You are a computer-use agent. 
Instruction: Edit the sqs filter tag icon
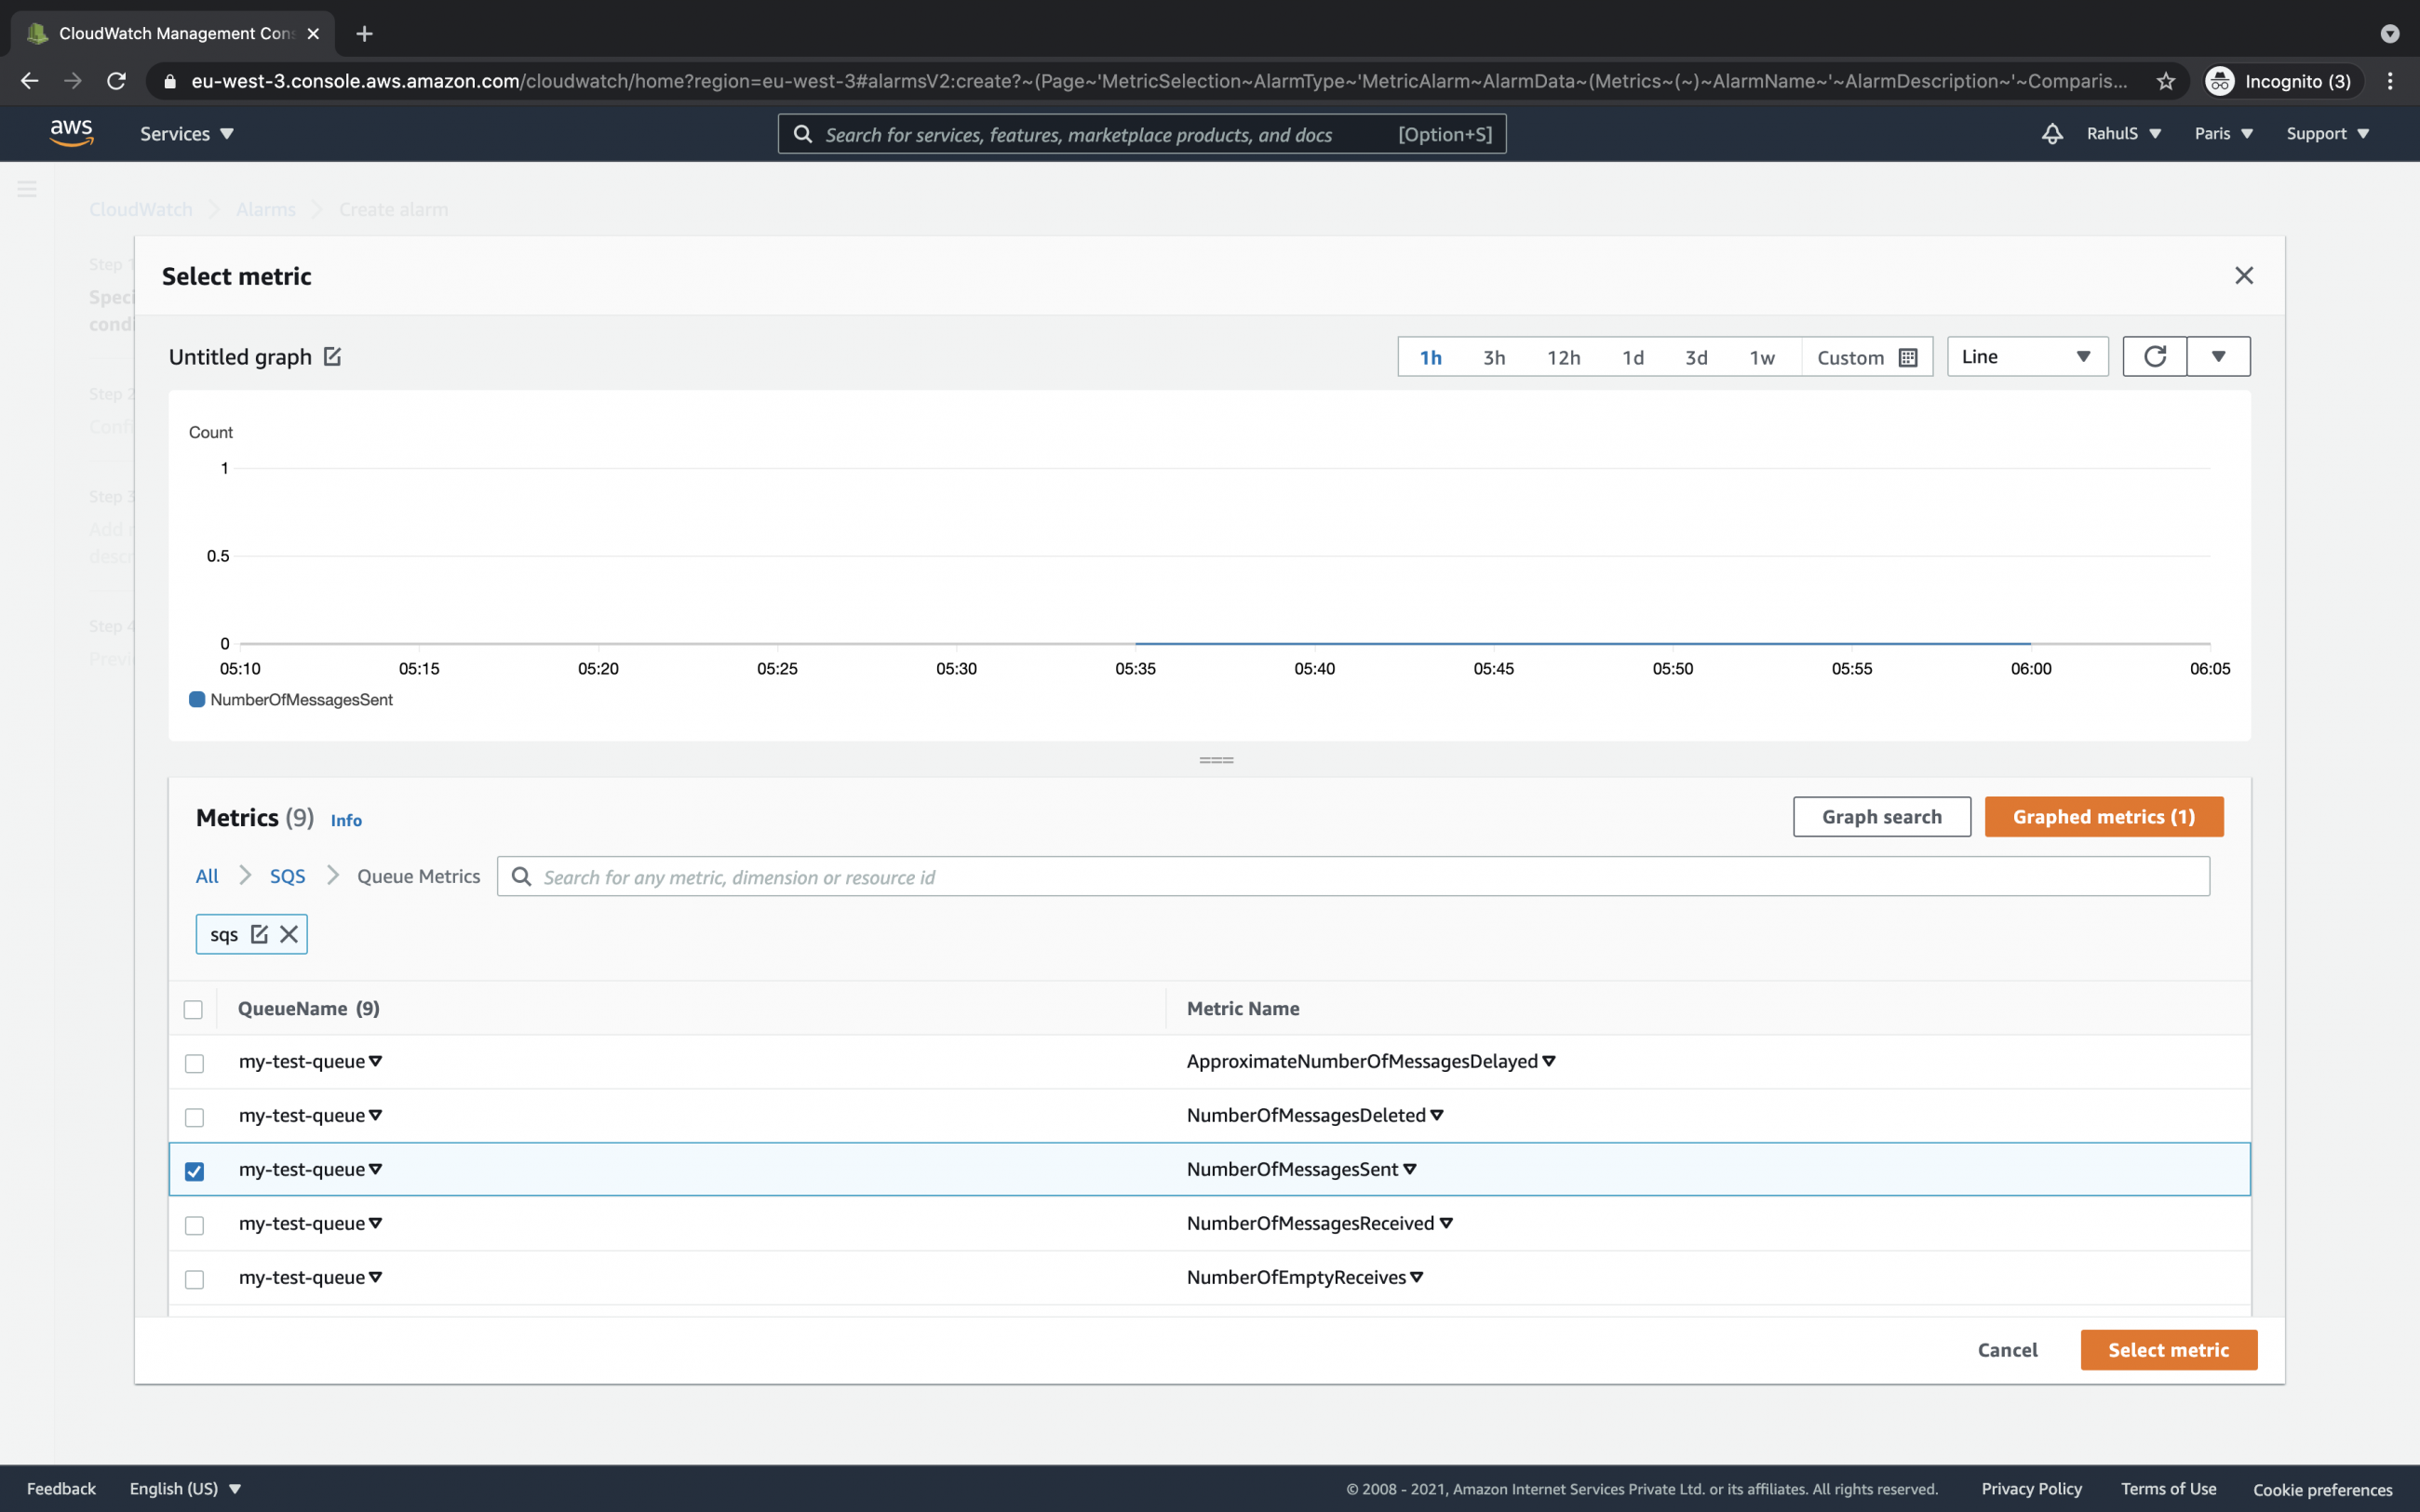click(259, 934)
